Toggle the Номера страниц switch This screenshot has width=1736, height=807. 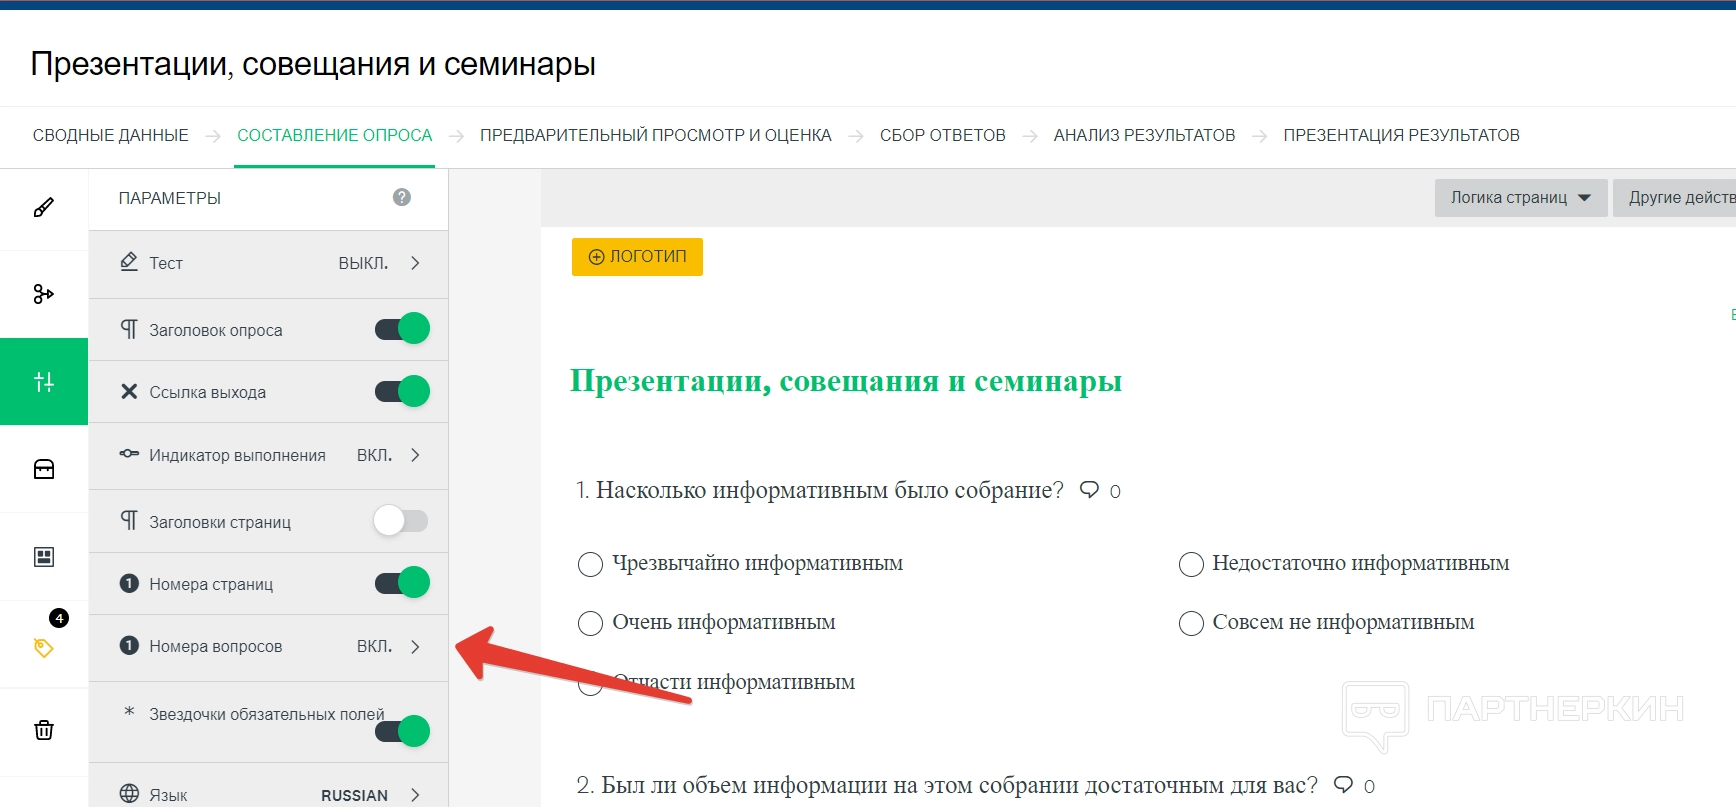click(x=402, y=582)
